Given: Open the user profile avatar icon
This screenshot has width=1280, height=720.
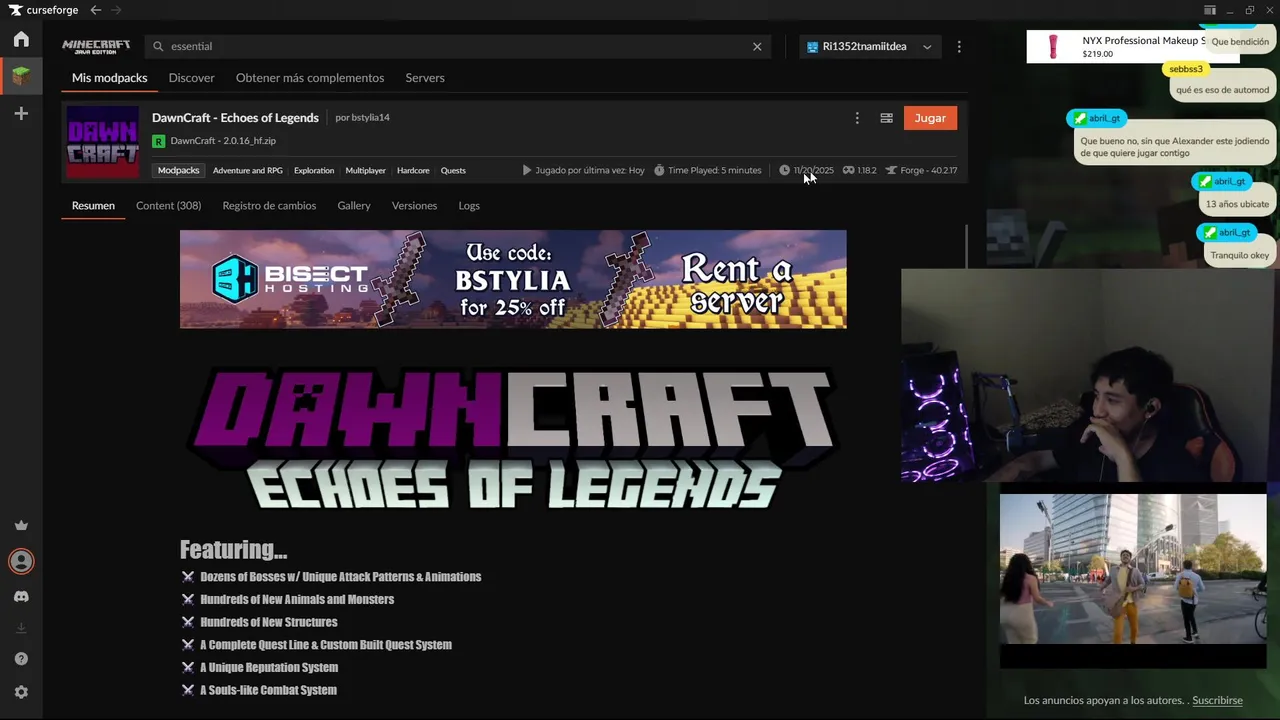Looking at the screenshot, I should click(x=21, y=561).
